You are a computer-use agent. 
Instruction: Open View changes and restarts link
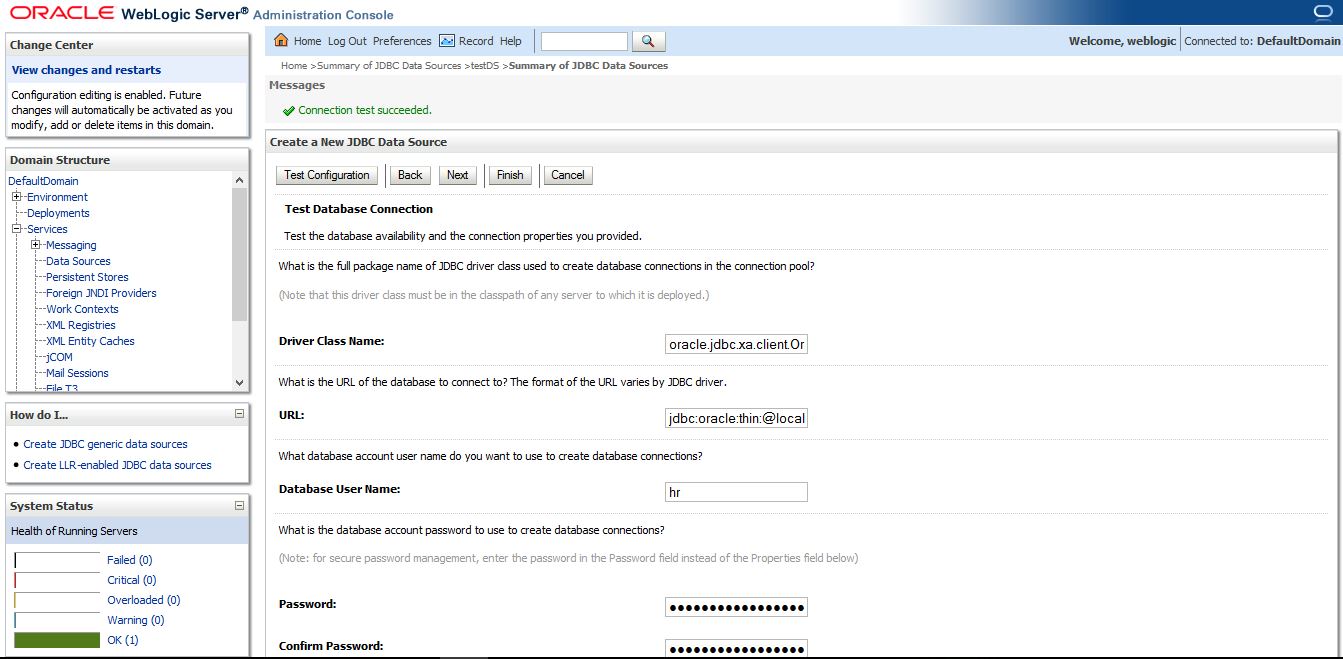[x=86, y=70]
